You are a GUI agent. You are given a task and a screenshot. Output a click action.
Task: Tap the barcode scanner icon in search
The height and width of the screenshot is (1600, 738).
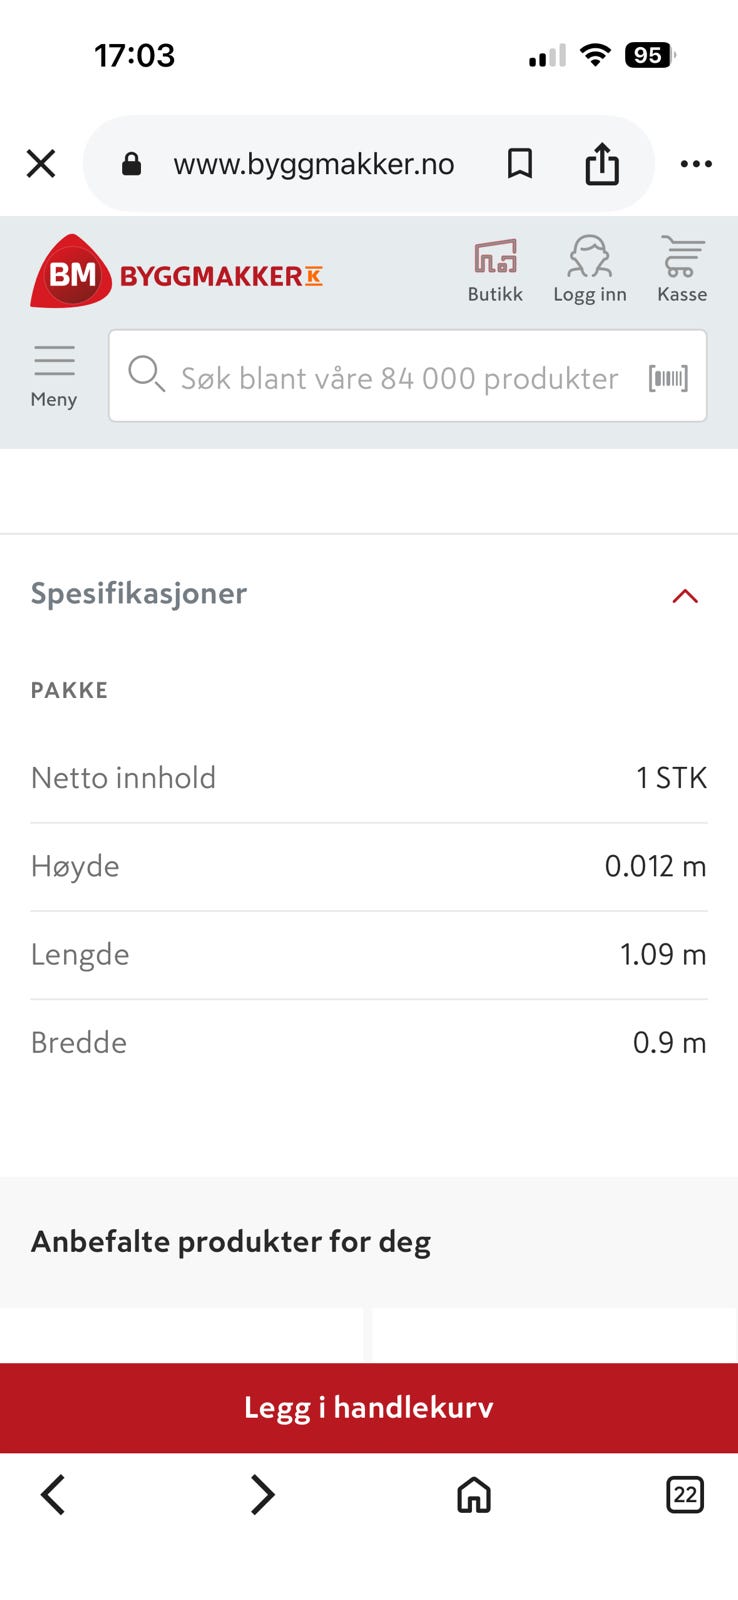668,378
